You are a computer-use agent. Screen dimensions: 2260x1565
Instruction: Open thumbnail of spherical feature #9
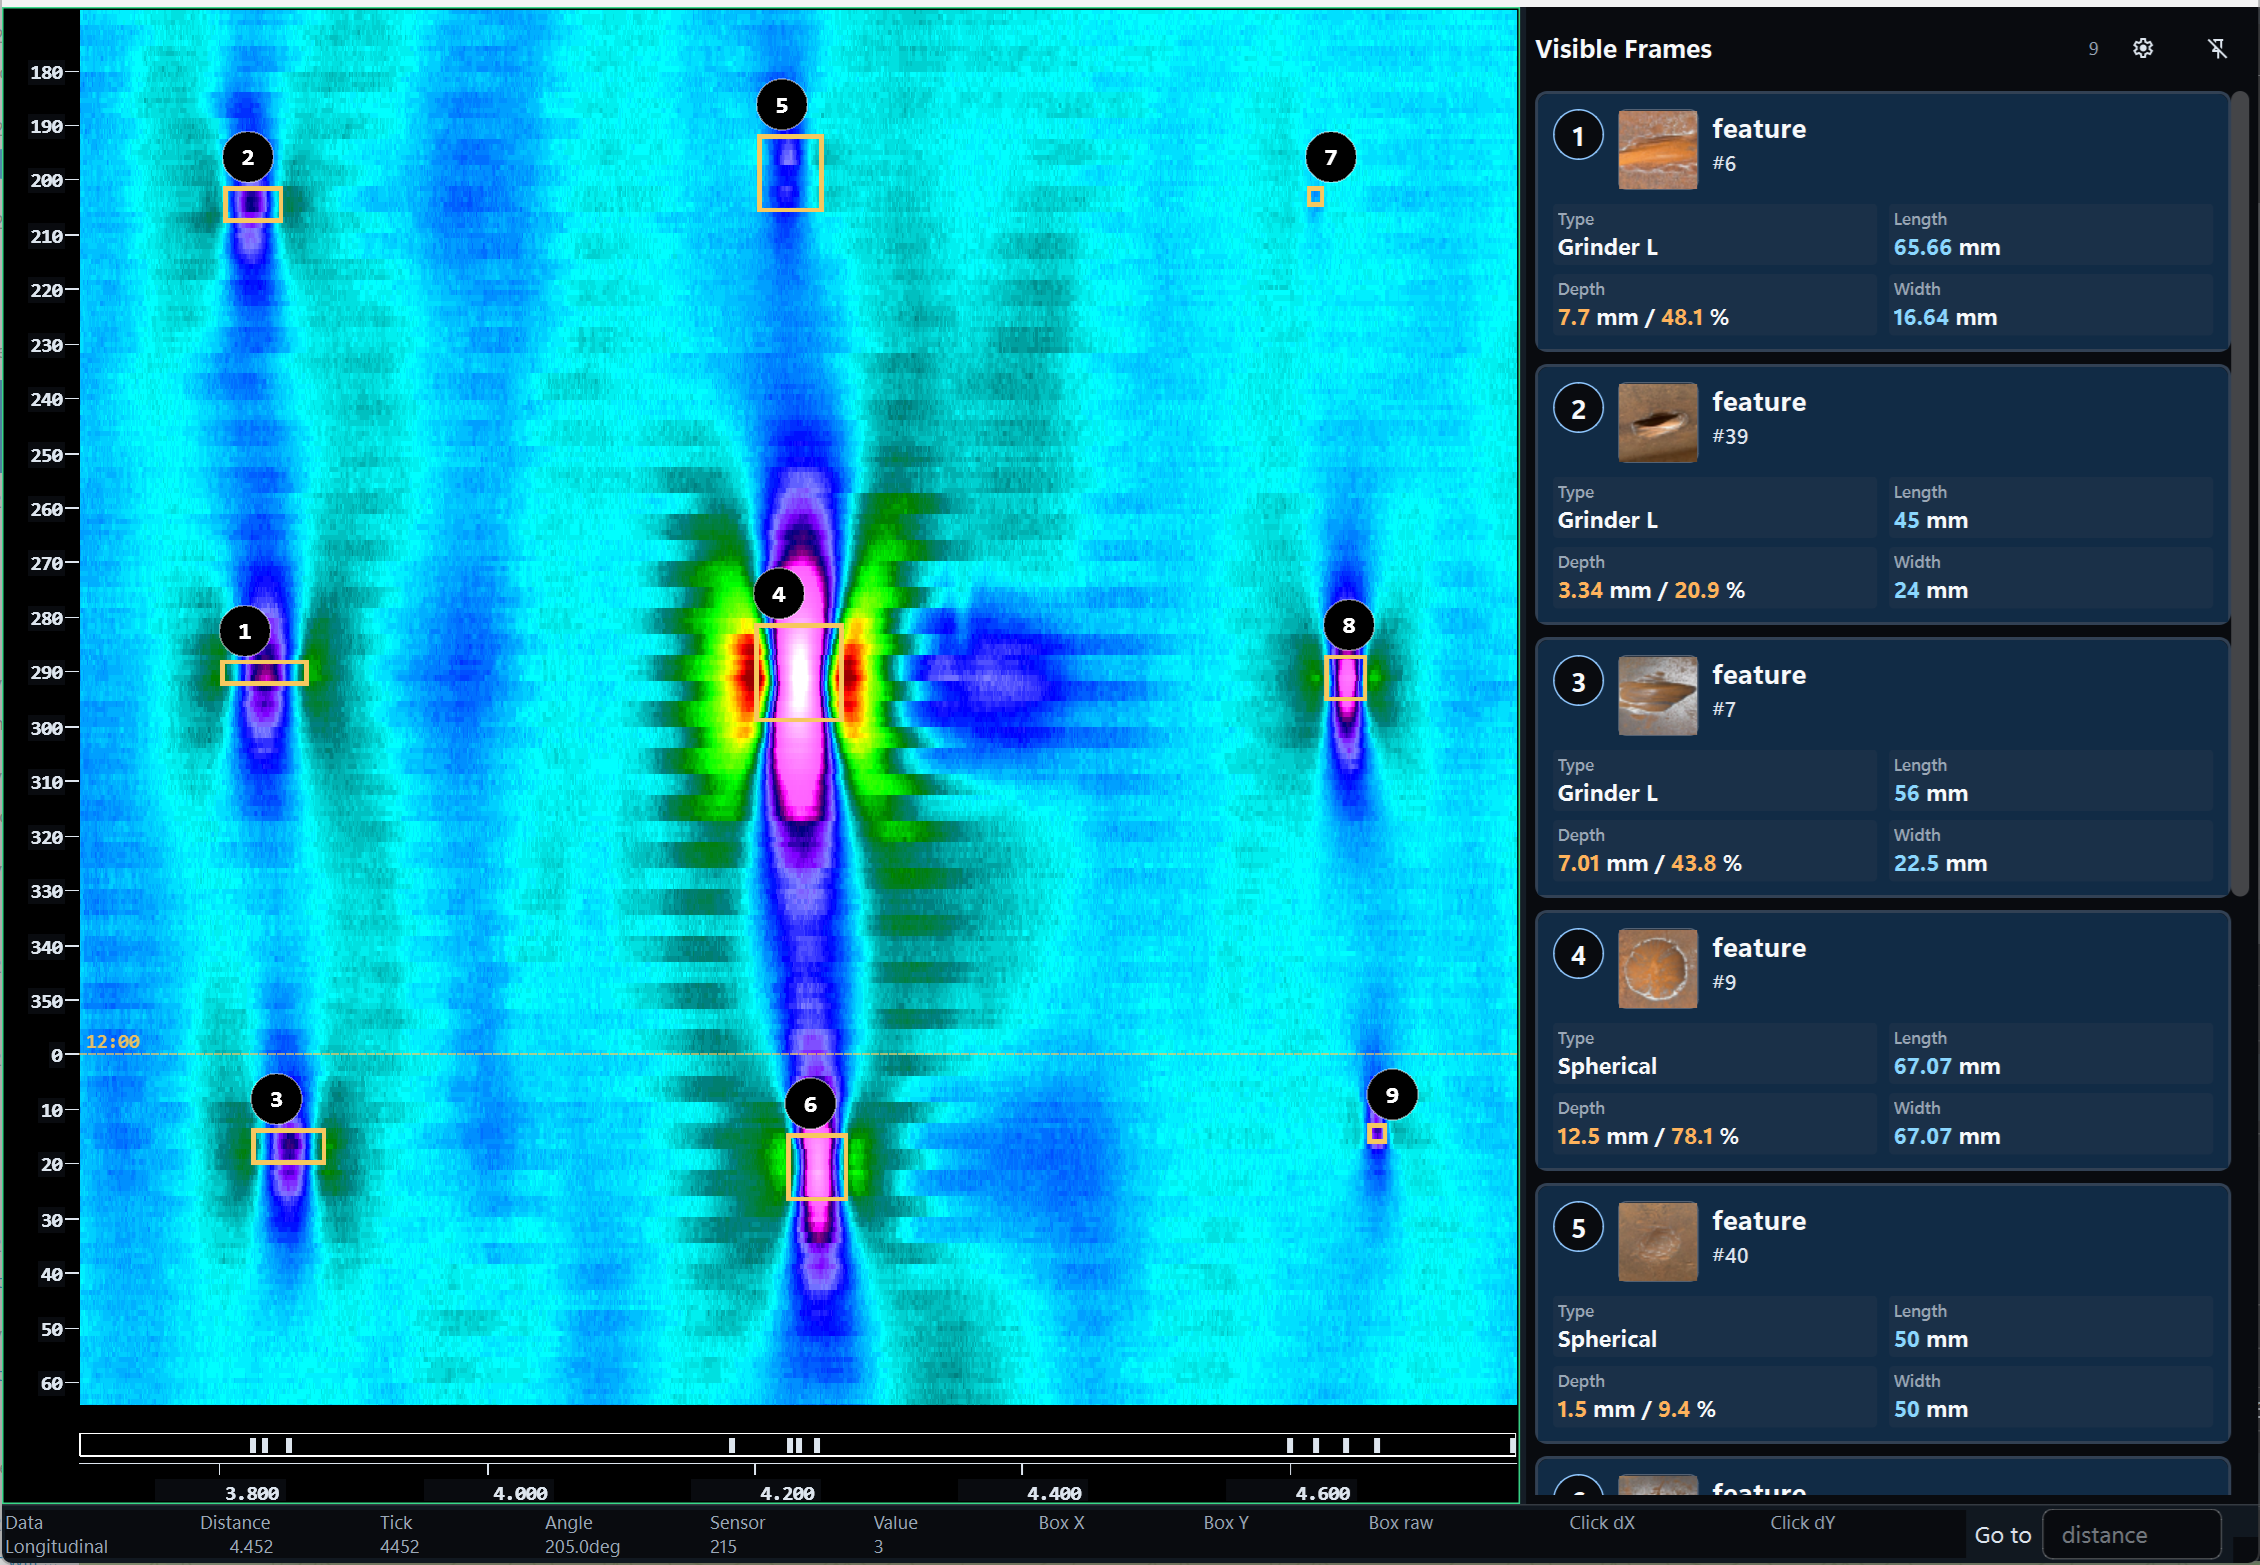[1657, 968]
